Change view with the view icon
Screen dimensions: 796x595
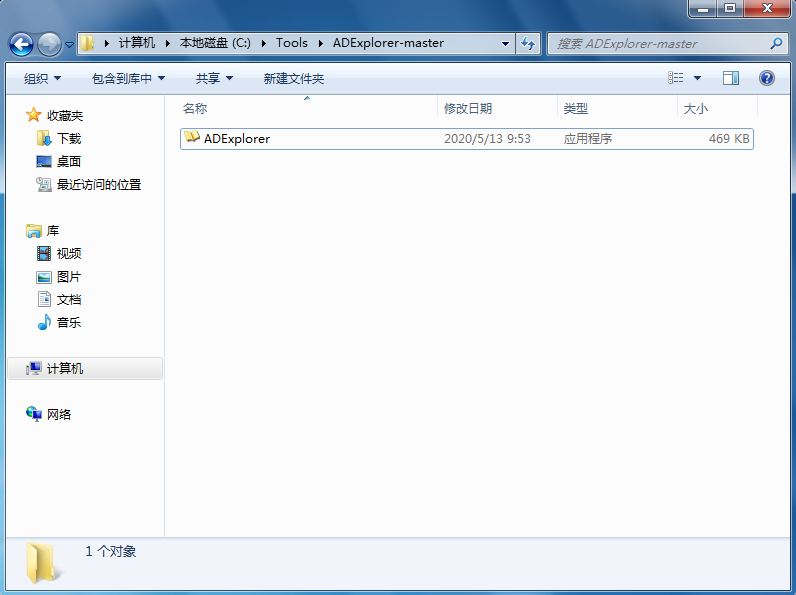coord(676,78)
